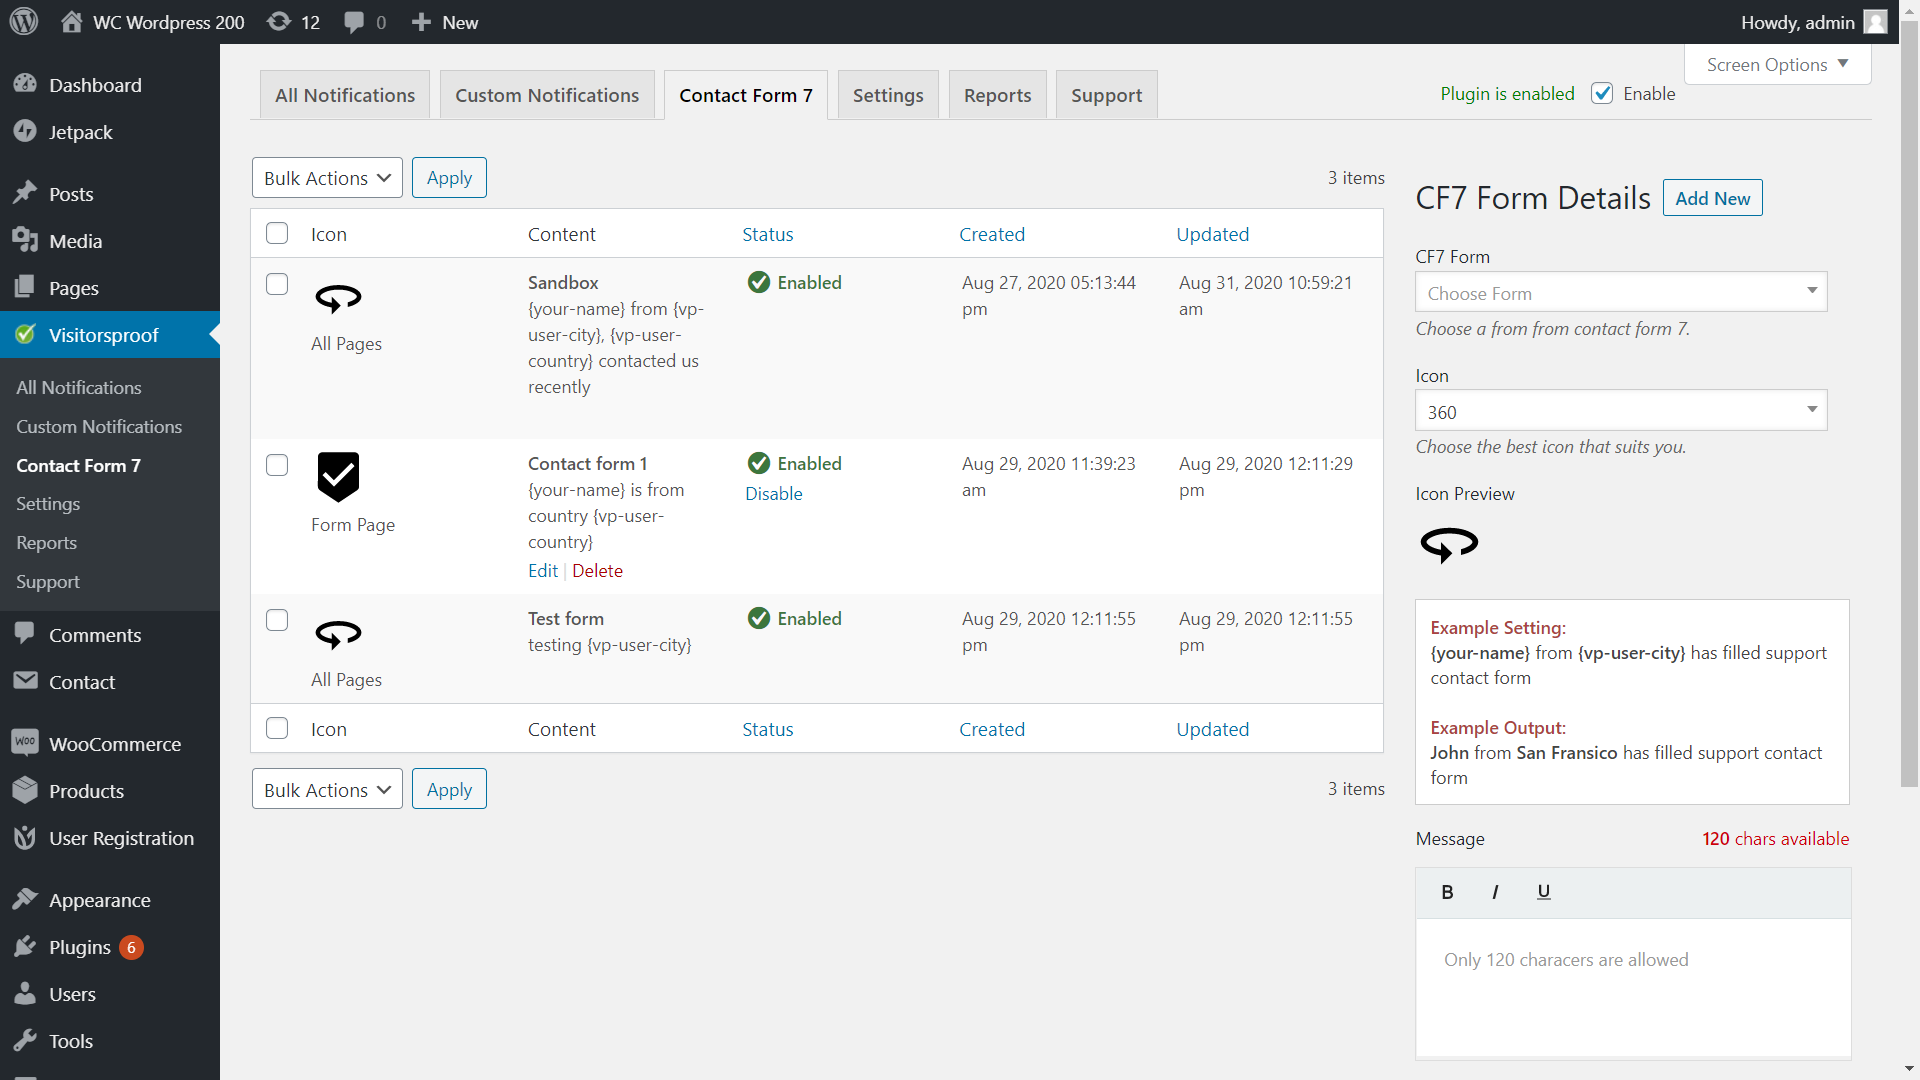Open the top Bulk Actions dropdown
The image size is (1920, 1080).
327,178
